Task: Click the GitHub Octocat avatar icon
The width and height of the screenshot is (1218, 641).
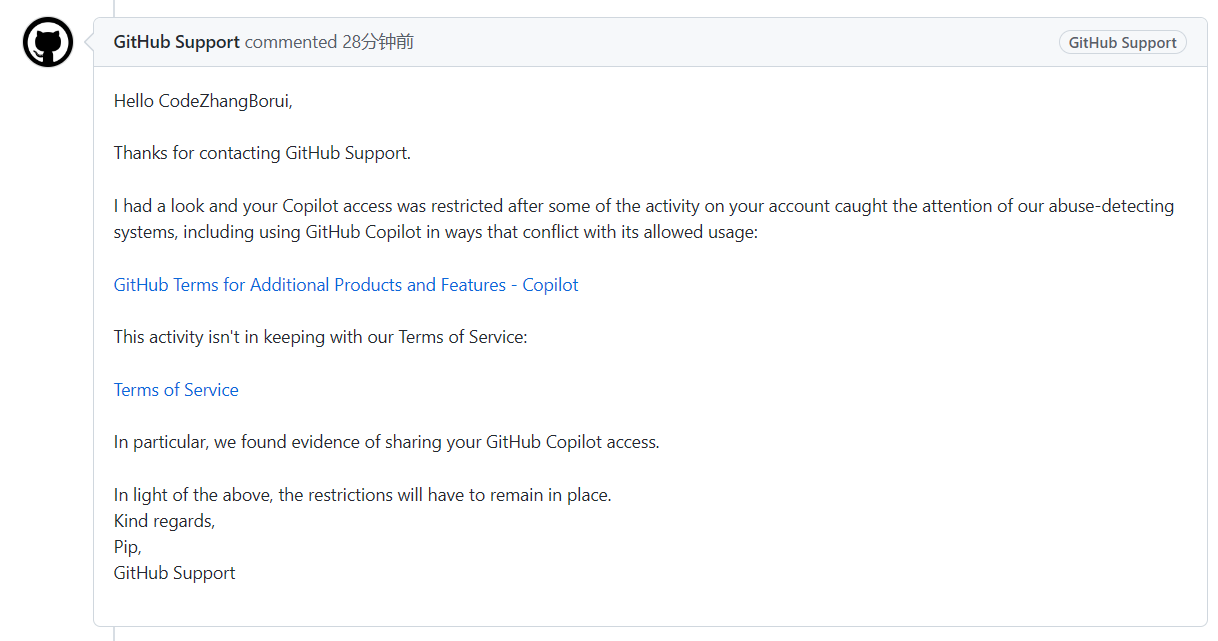Action: (x=48, y=42)
